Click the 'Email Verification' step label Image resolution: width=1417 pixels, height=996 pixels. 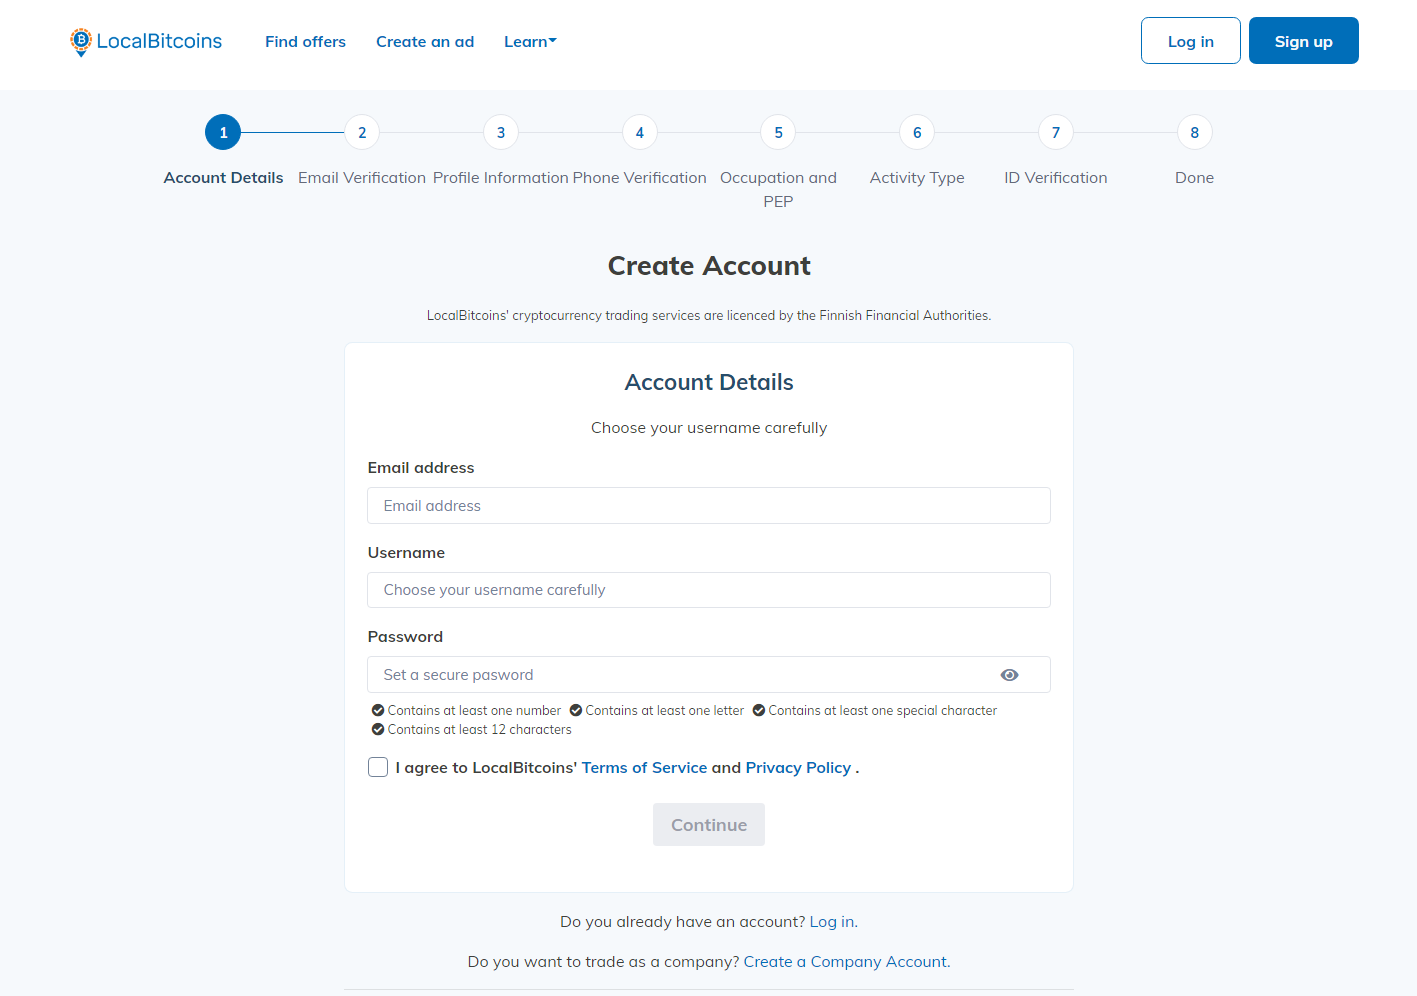tap(362, 178)
